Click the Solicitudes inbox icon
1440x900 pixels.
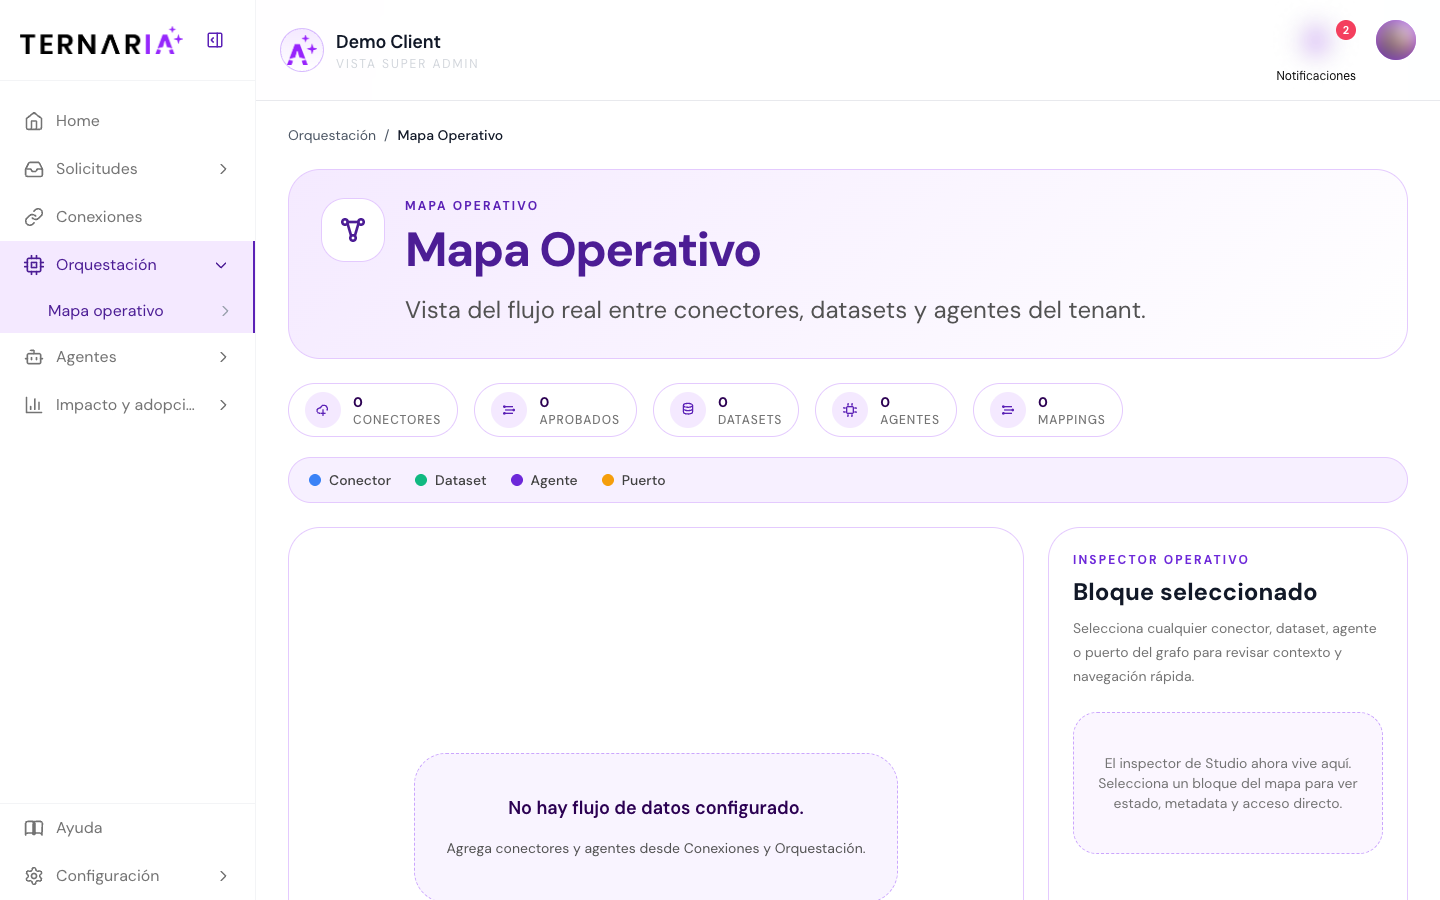[x=34, y=169]
